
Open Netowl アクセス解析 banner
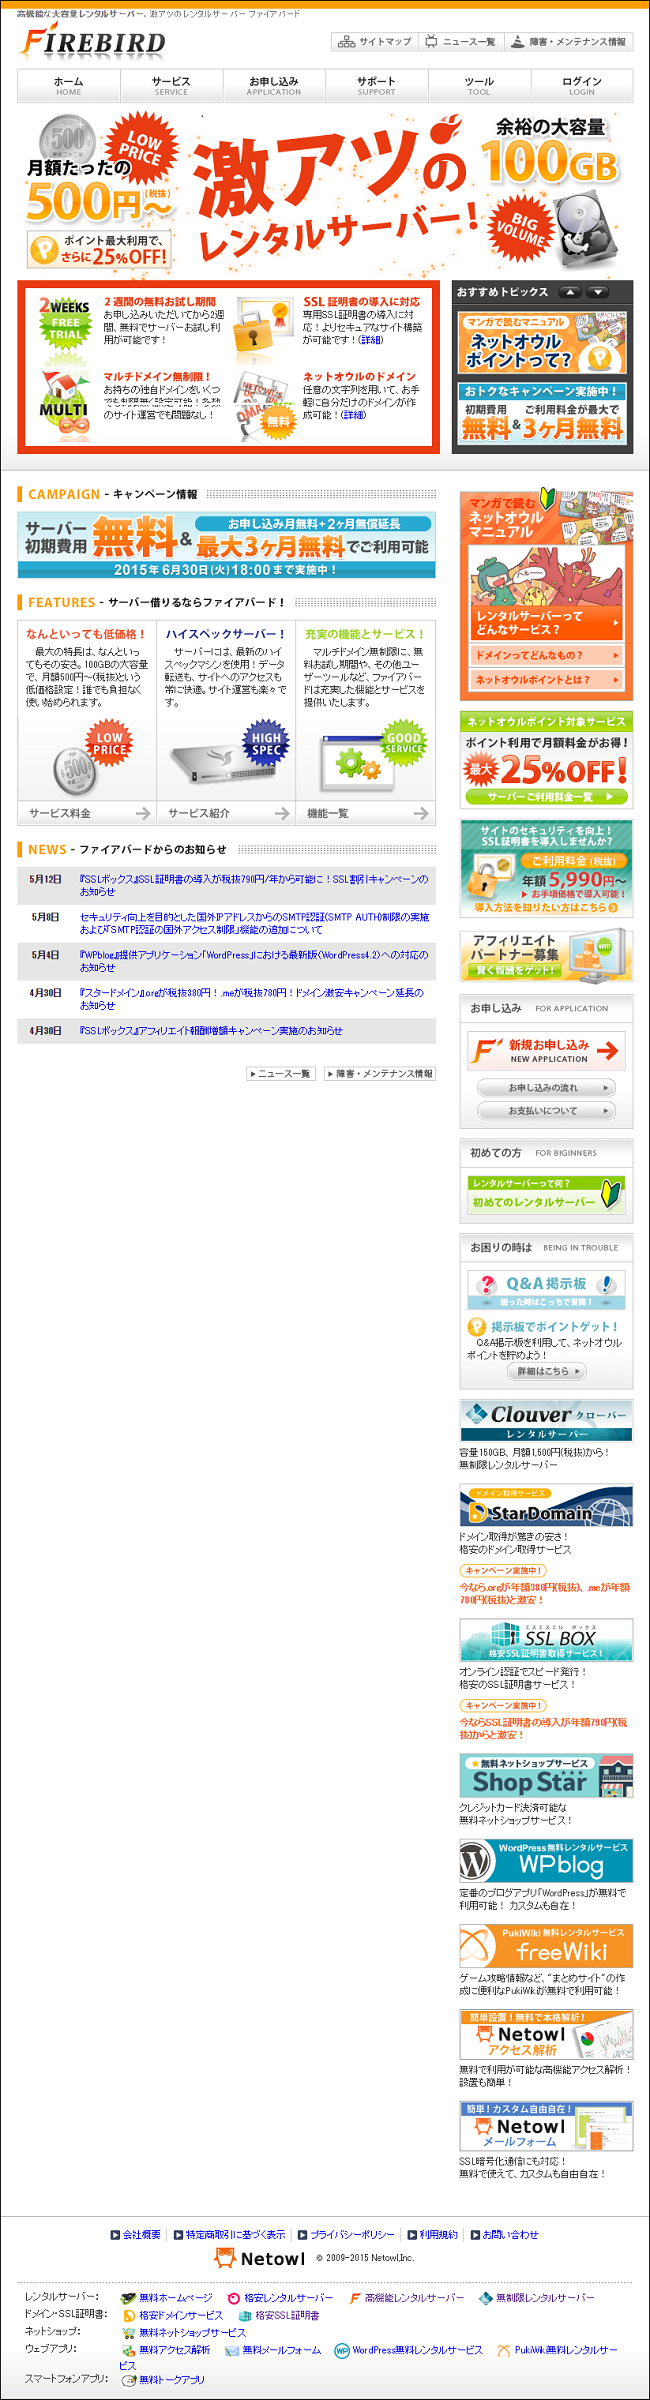546,2037
